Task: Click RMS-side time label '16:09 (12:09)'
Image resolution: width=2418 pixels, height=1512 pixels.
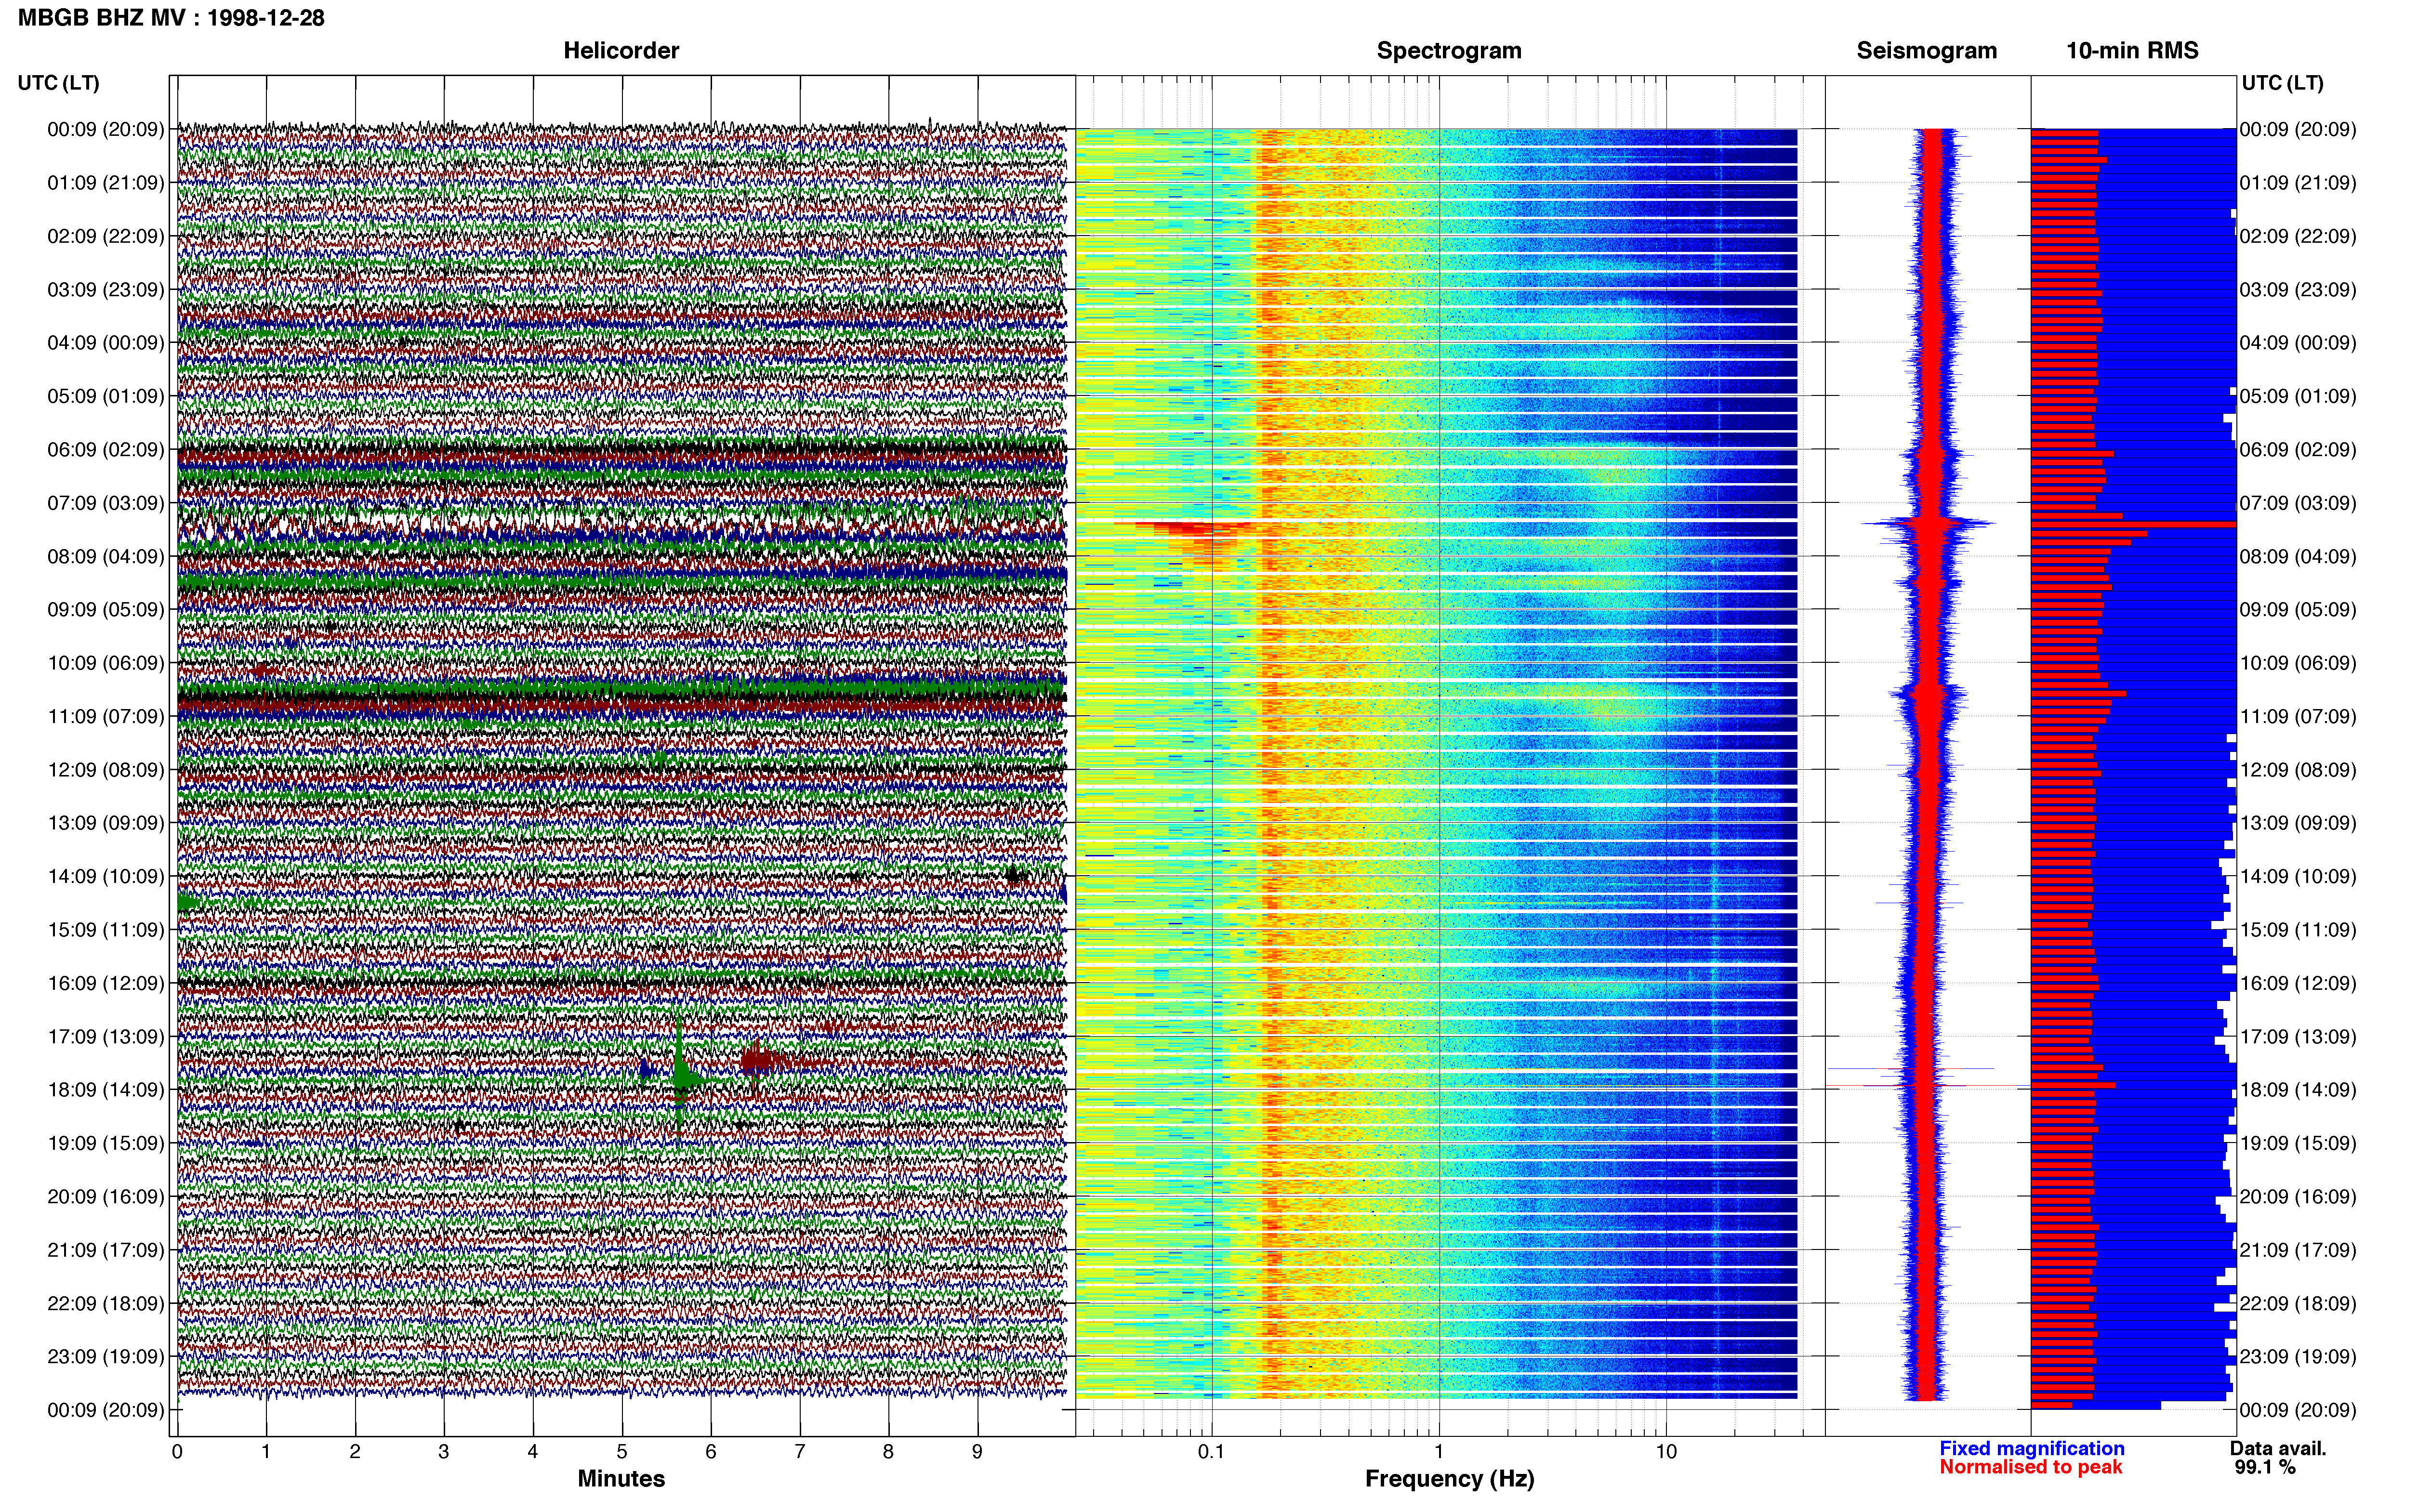Action: [2298, 983]
